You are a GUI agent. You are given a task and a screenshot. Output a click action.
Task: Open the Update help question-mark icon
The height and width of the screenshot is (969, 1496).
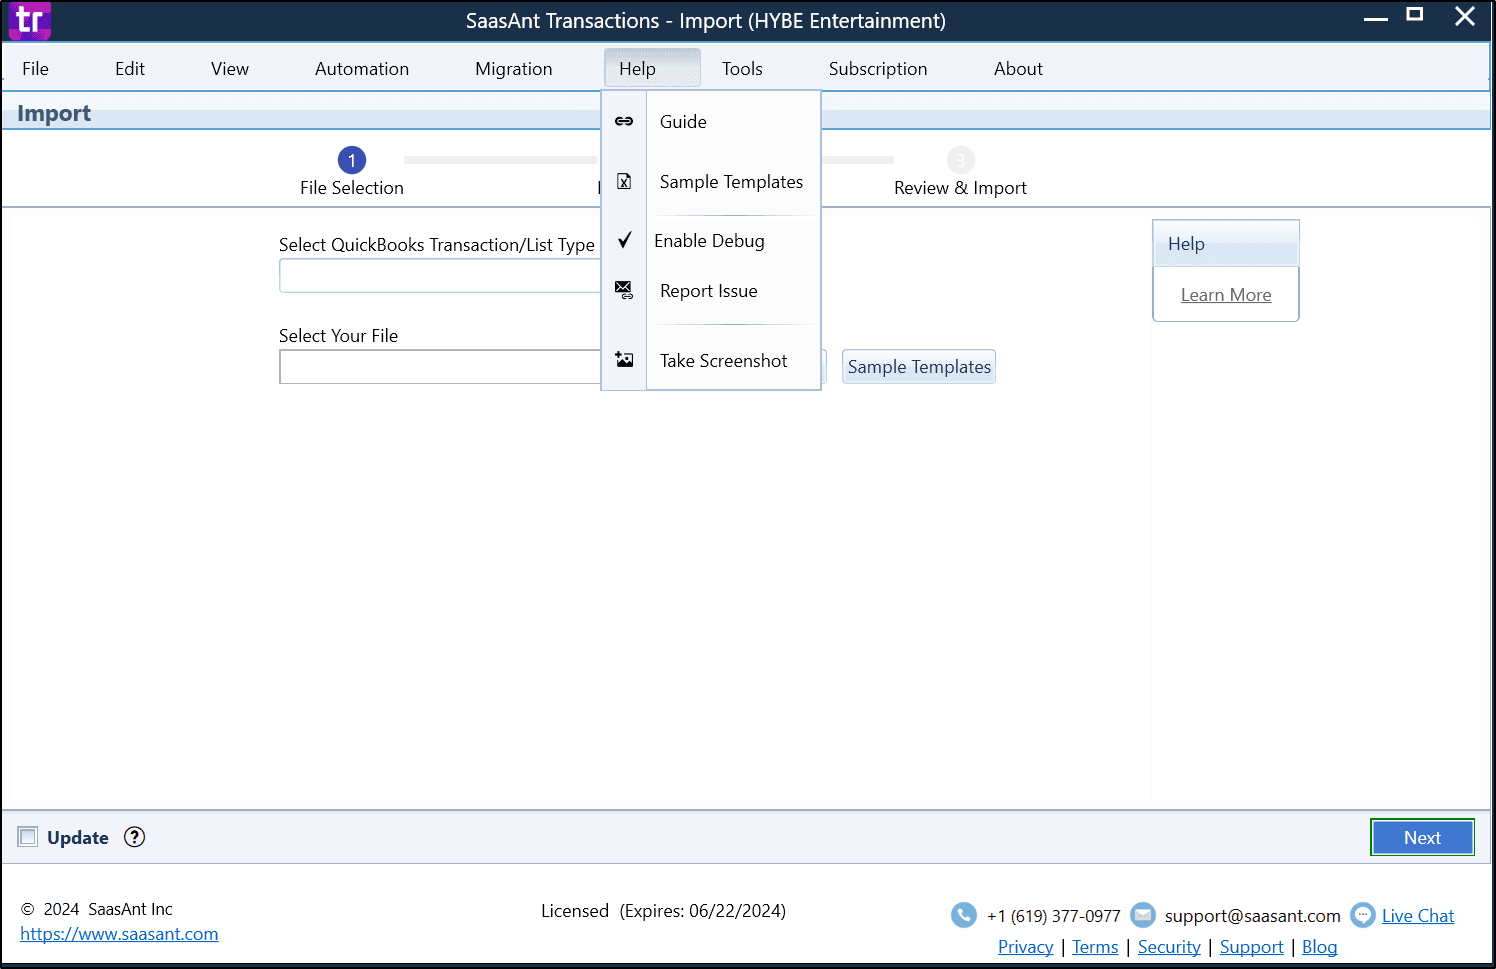click(134, 837)
